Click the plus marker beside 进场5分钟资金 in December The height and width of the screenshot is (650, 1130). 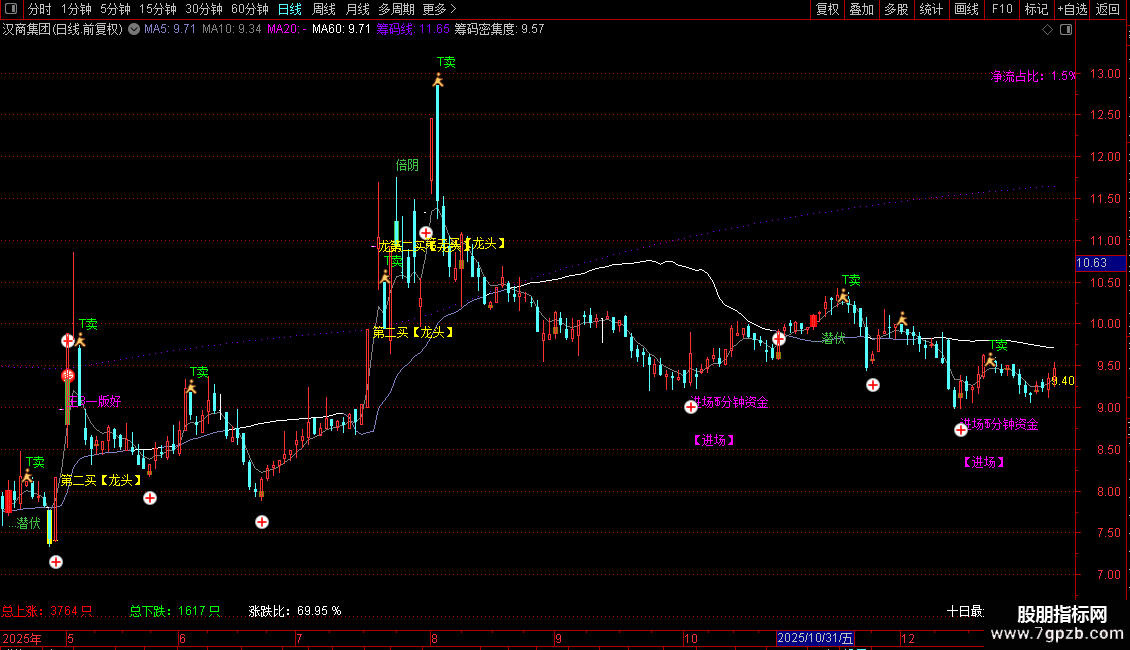click(x=961, y=430)
